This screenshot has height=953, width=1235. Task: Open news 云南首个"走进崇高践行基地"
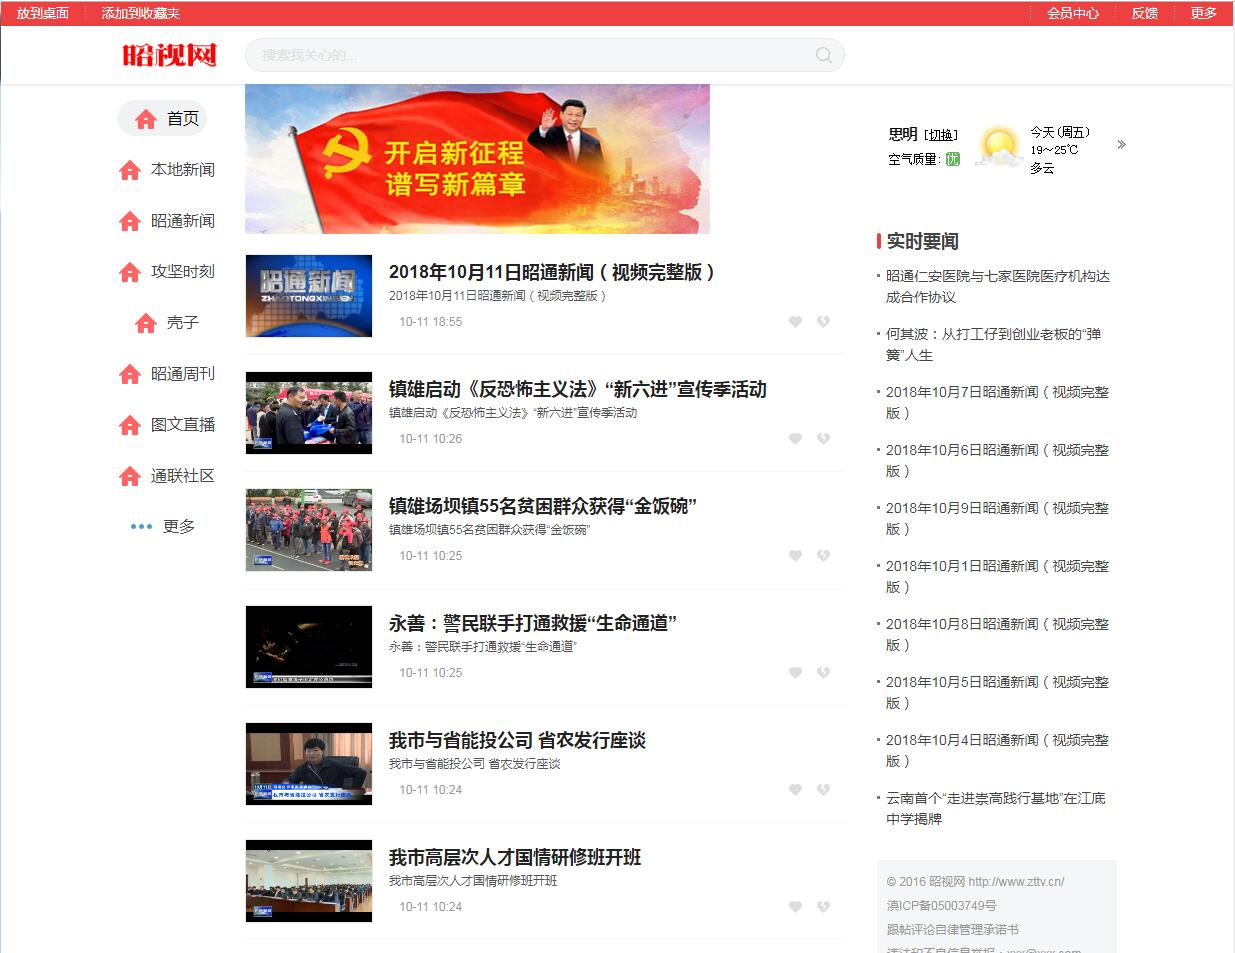[x=995, y=808]
